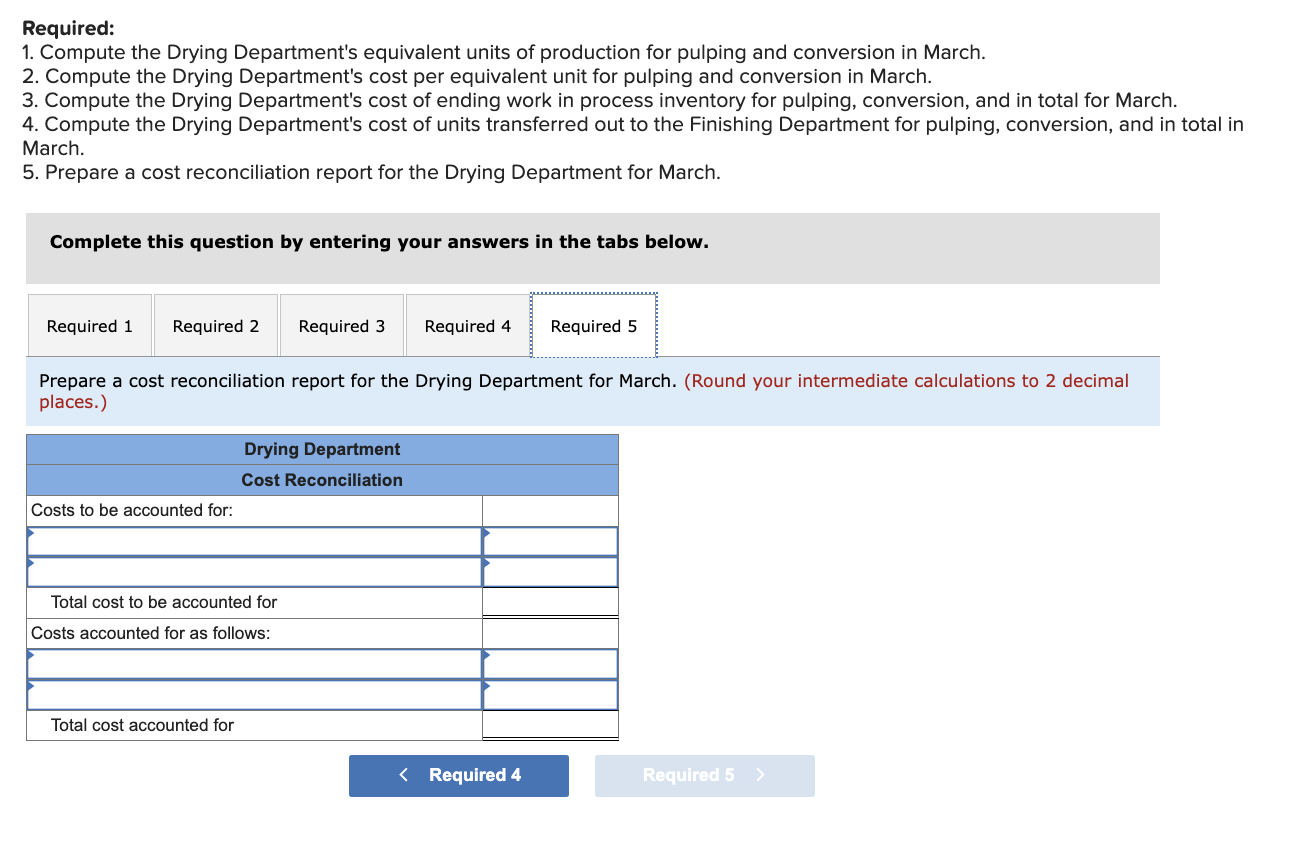Screen dimensions: 1298x860
Task: Open the Required 1 tab
Action: (x=90, y=326)
